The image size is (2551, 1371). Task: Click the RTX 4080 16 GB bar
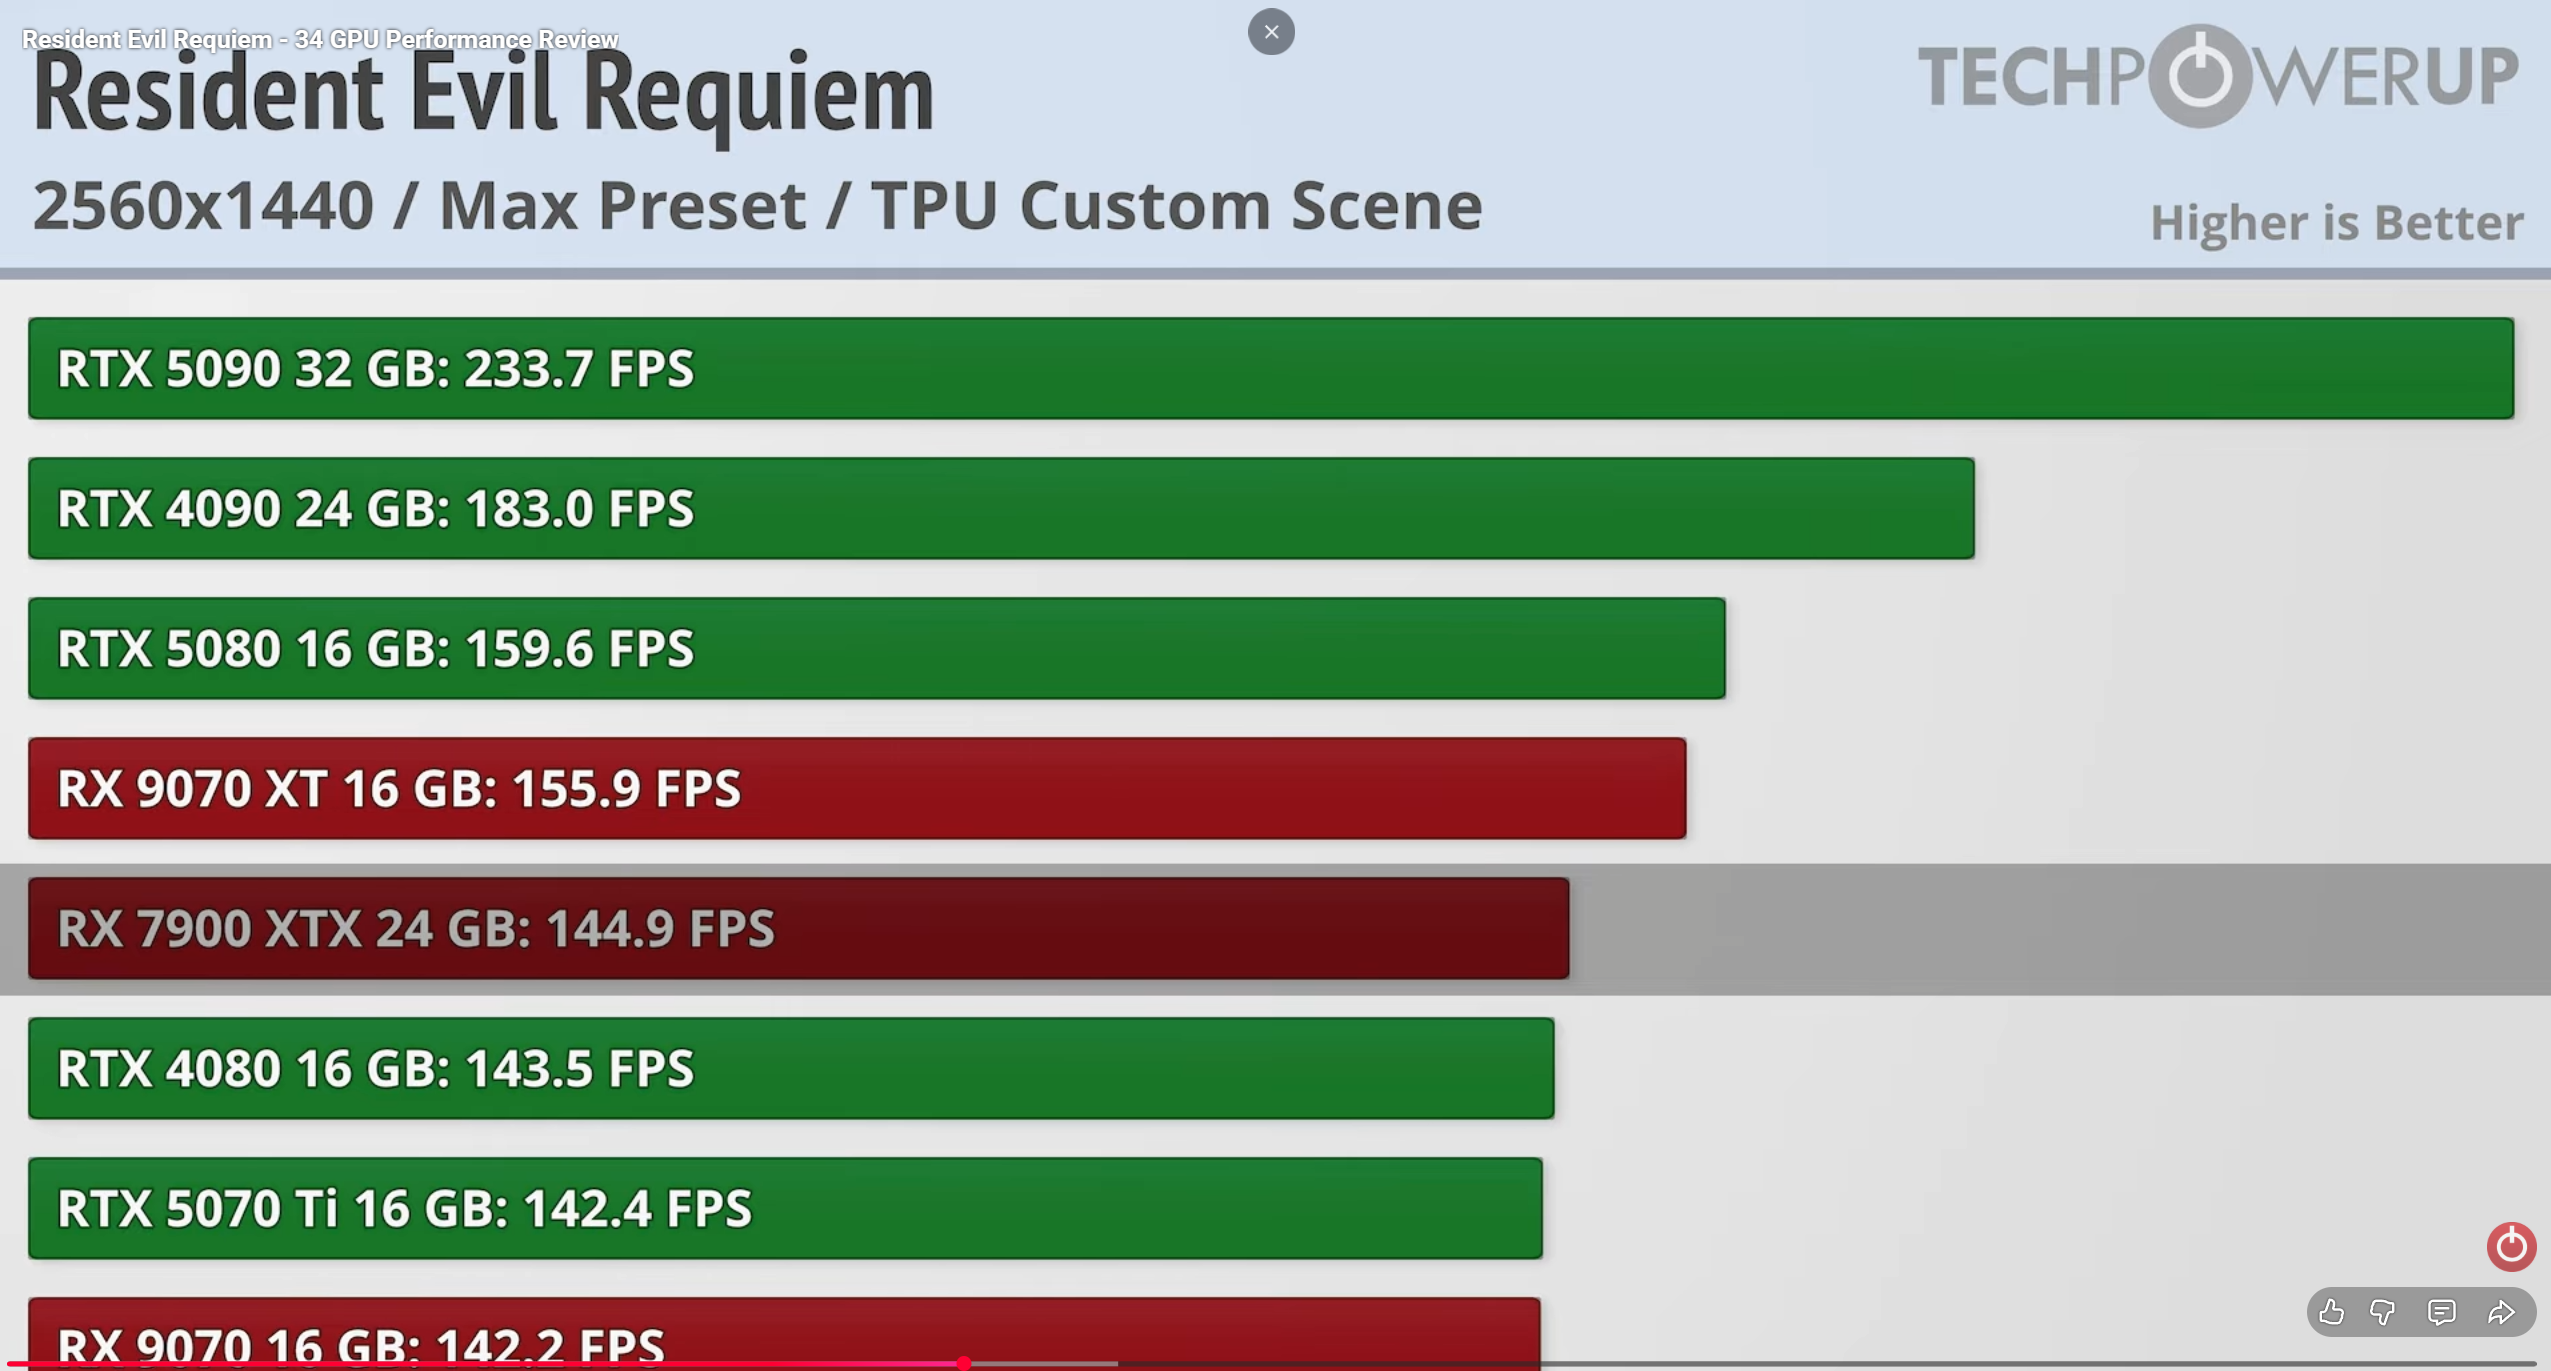click(x=790, y=1068)
